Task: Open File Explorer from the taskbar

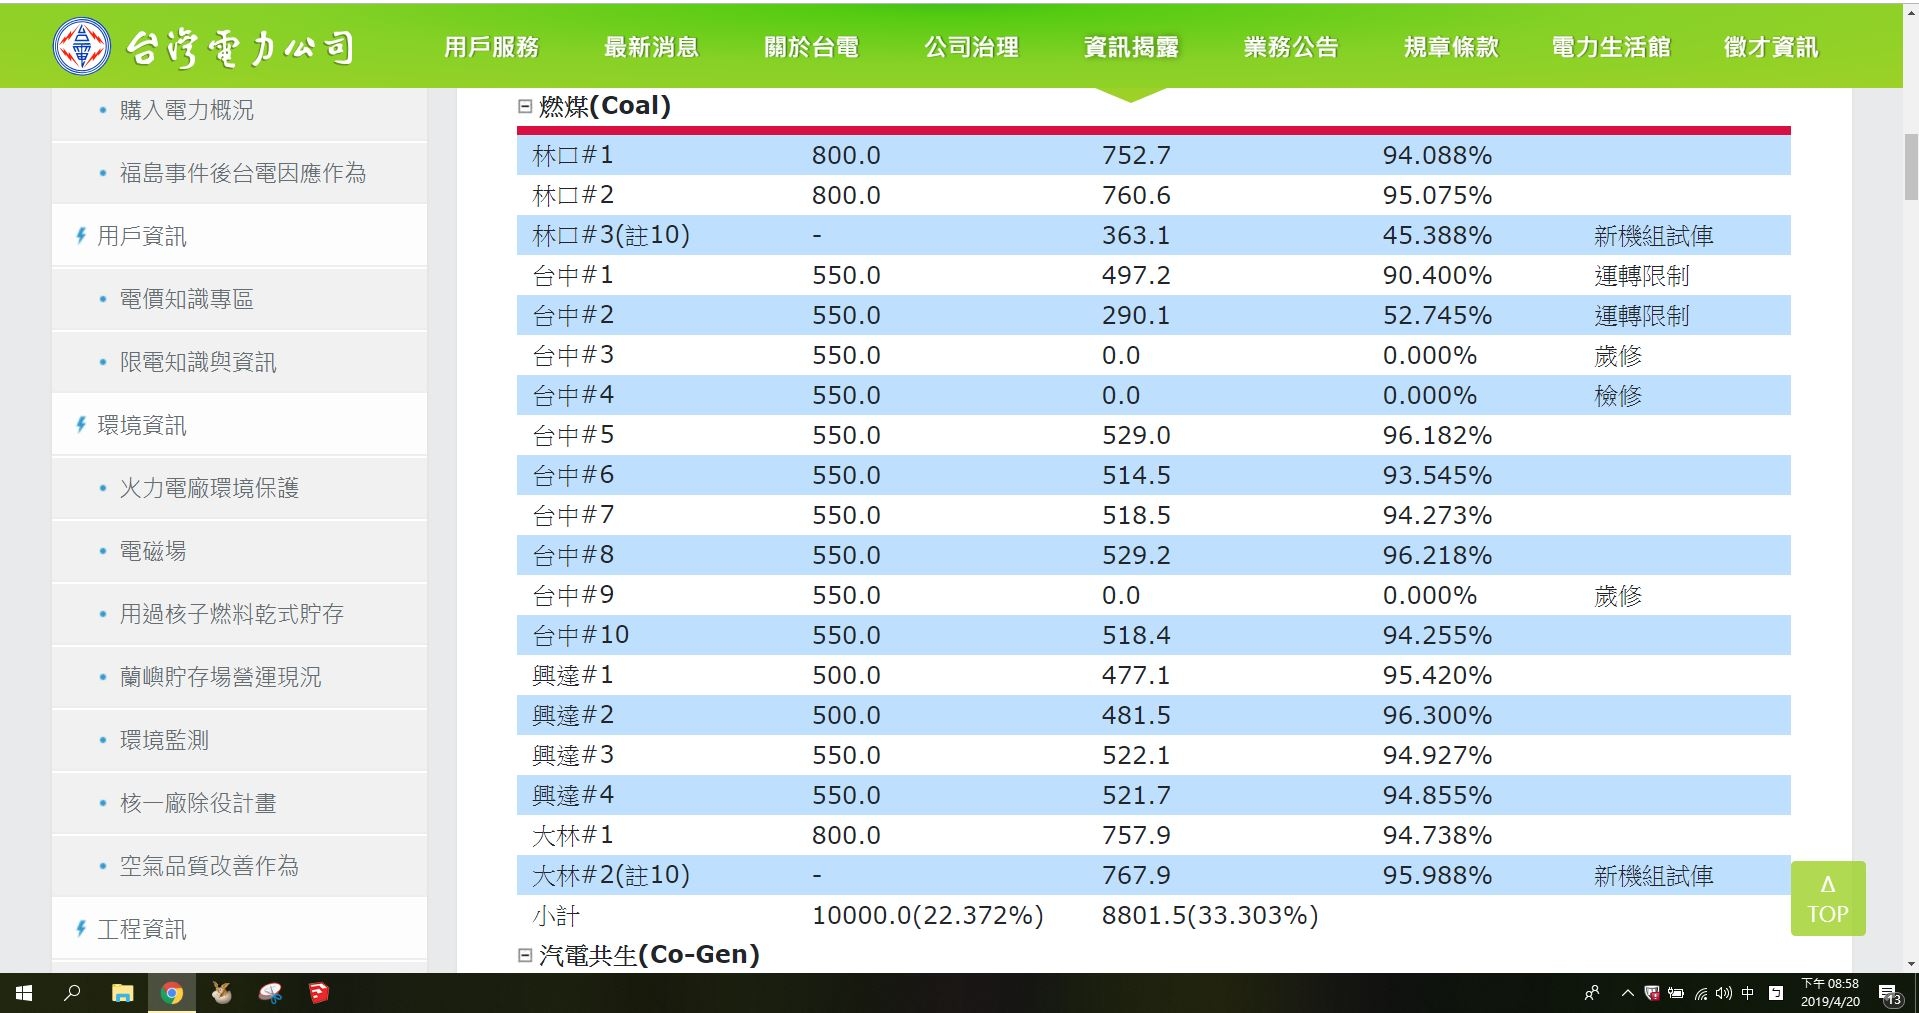Action: point(122,993)
